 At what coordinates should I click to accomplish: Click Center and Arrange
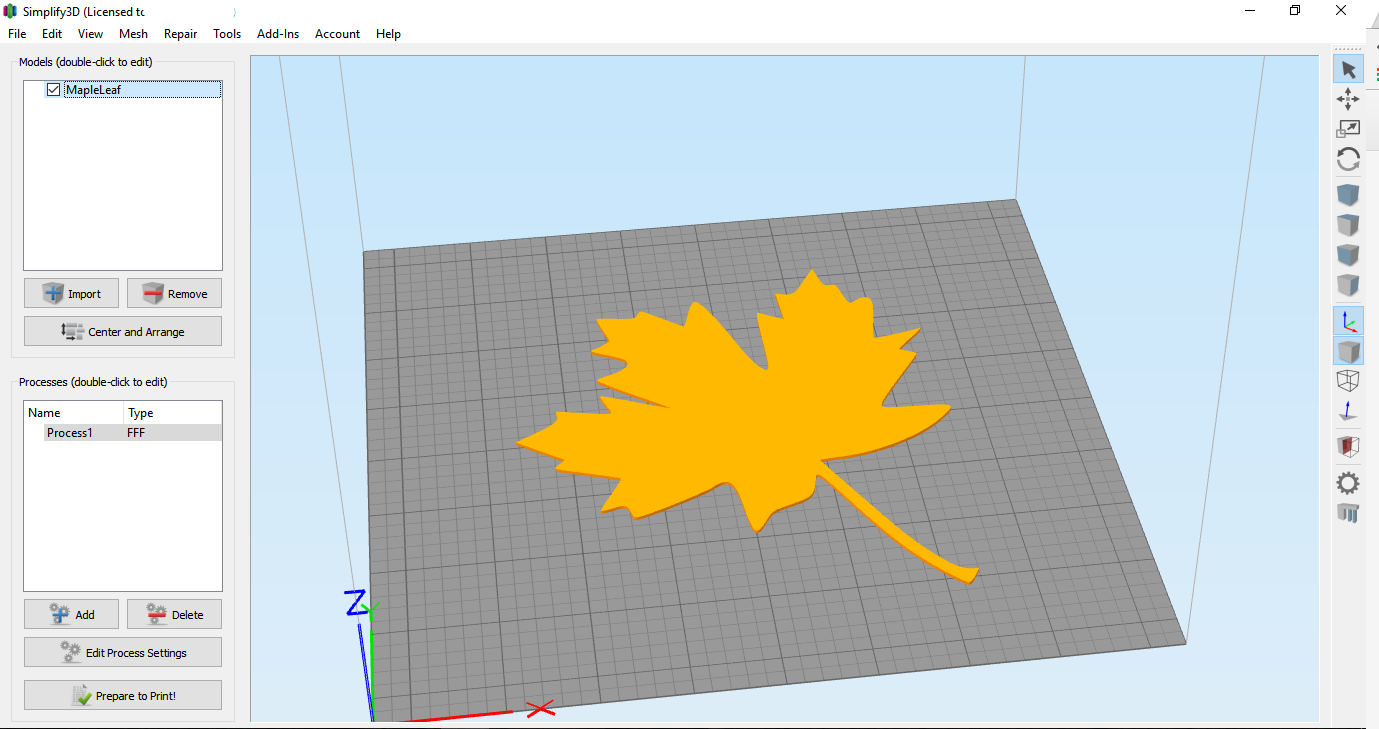tap(123, 331)
